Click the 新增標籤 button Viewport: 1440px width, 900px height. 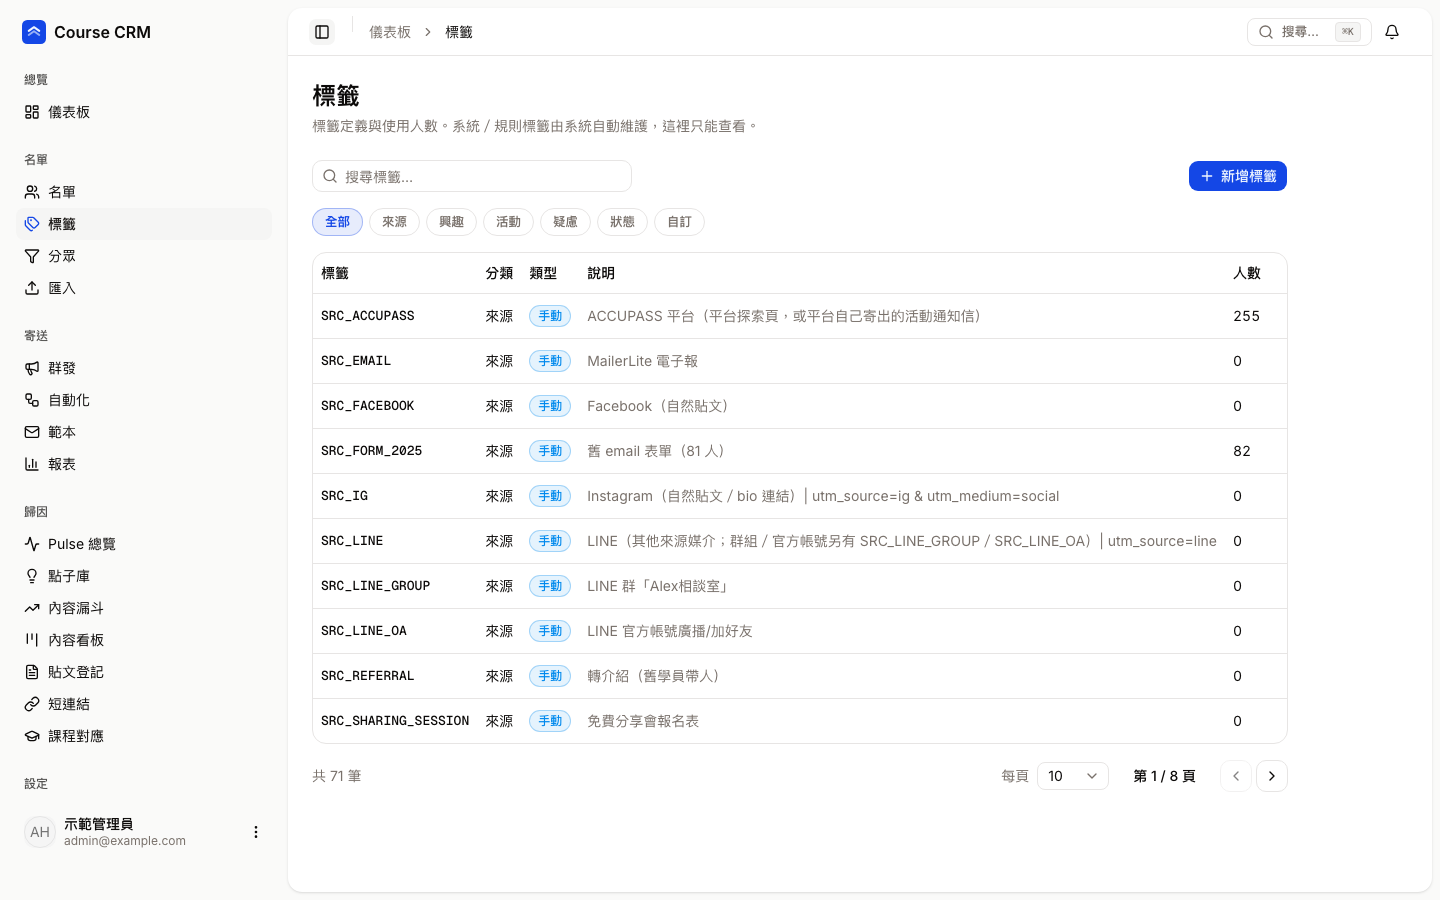[1238, 176]
